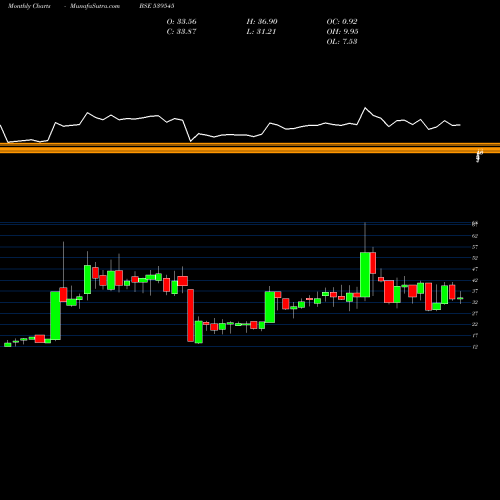Click the 'OC: 0.92' value
500x500 pixels.
(342, 22)
